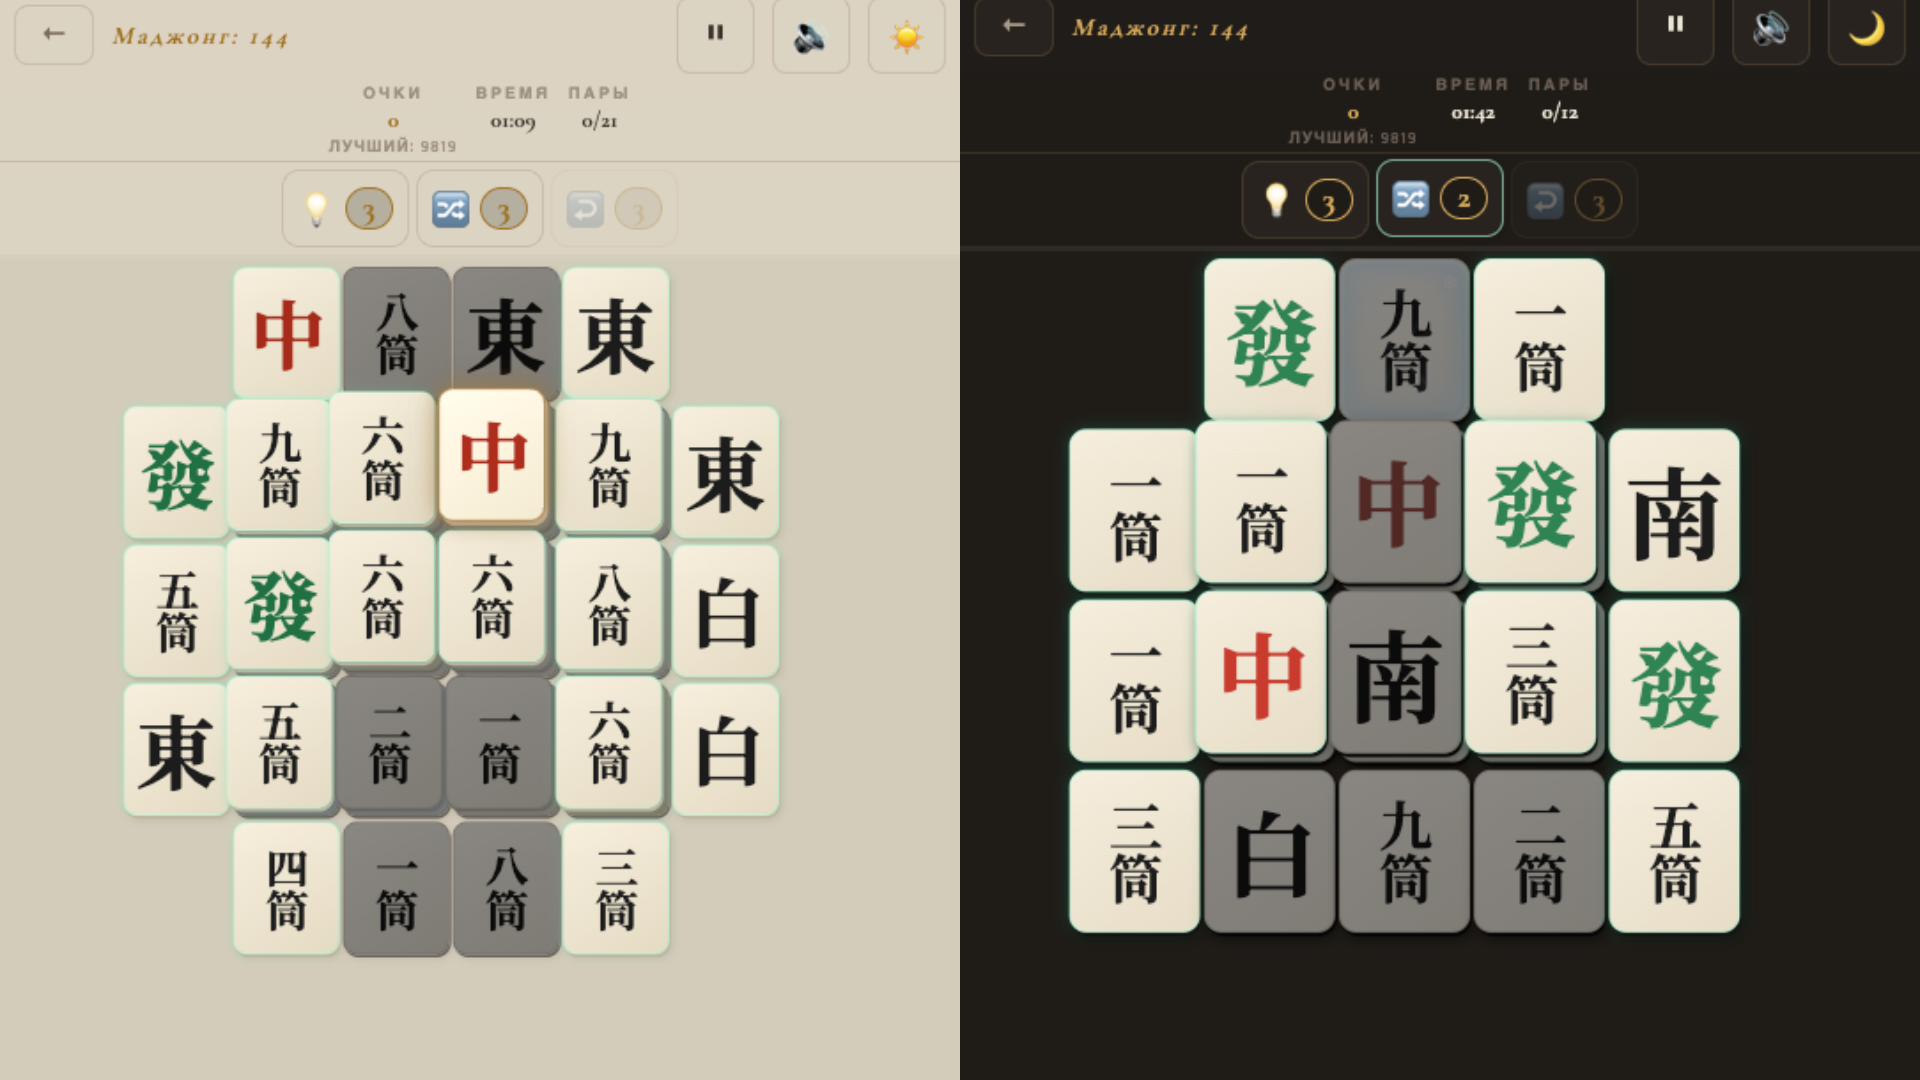Select the 五筒 tile in dark board

click(x=1674, y=851)
